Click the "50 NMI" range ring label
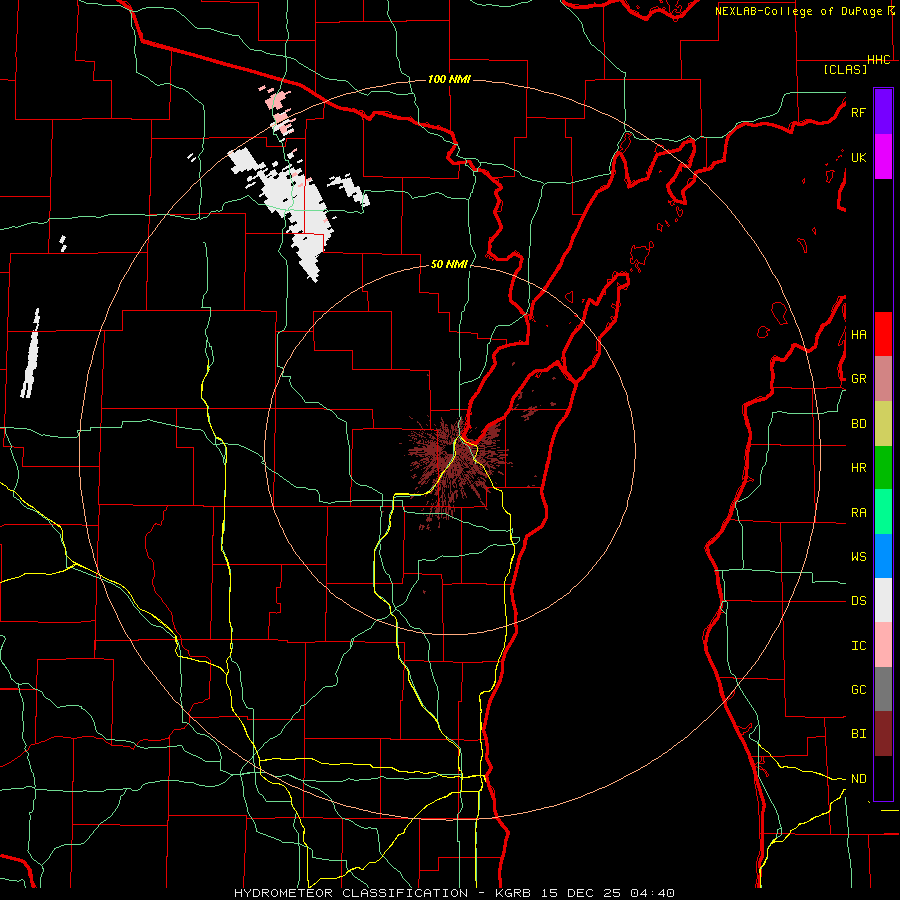This screenshot has width=900, height=900. pyautogui.click(x=449, y=264)
